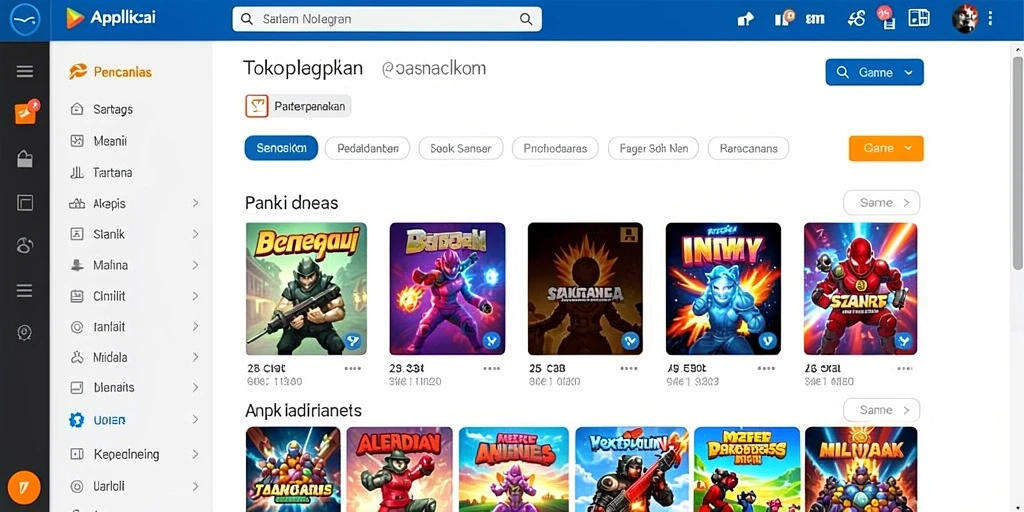Open three-dot options under Benegauj game
Screen dimensions: 1024x512
(x=353, y=368)
